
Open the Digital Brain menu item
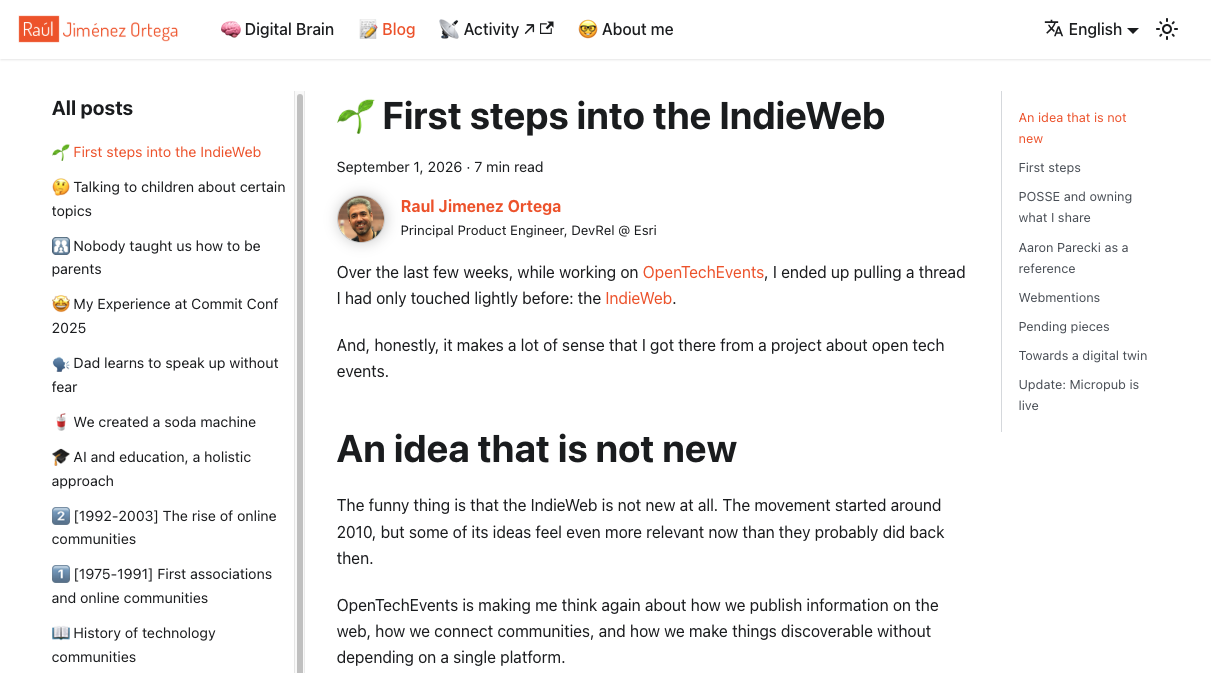pos(277,29)
